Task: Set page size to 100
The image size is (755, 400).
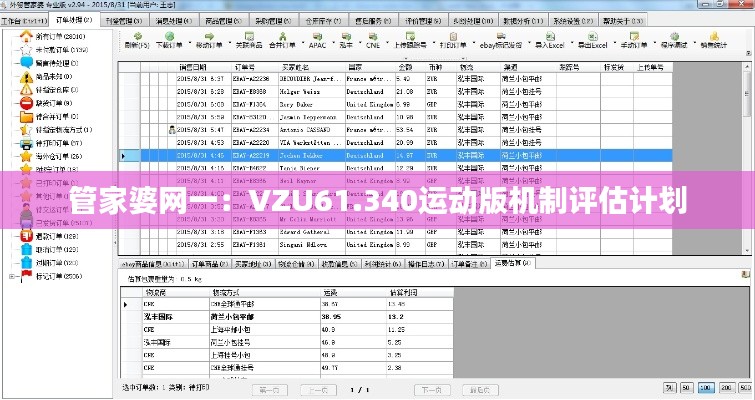Action: 706,387
